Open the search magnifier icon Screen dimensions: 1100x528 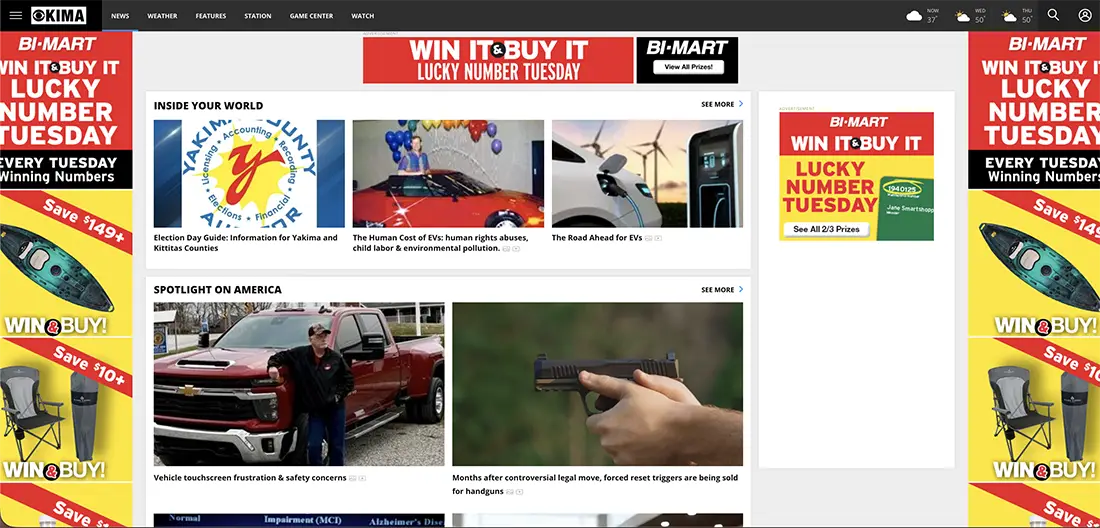[1053, 15]
